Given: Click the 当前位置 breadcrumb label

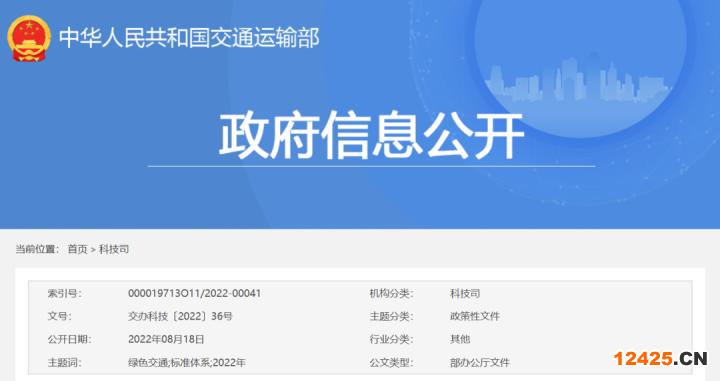Looking at the screenshot, I should click(x=37, y=249).
